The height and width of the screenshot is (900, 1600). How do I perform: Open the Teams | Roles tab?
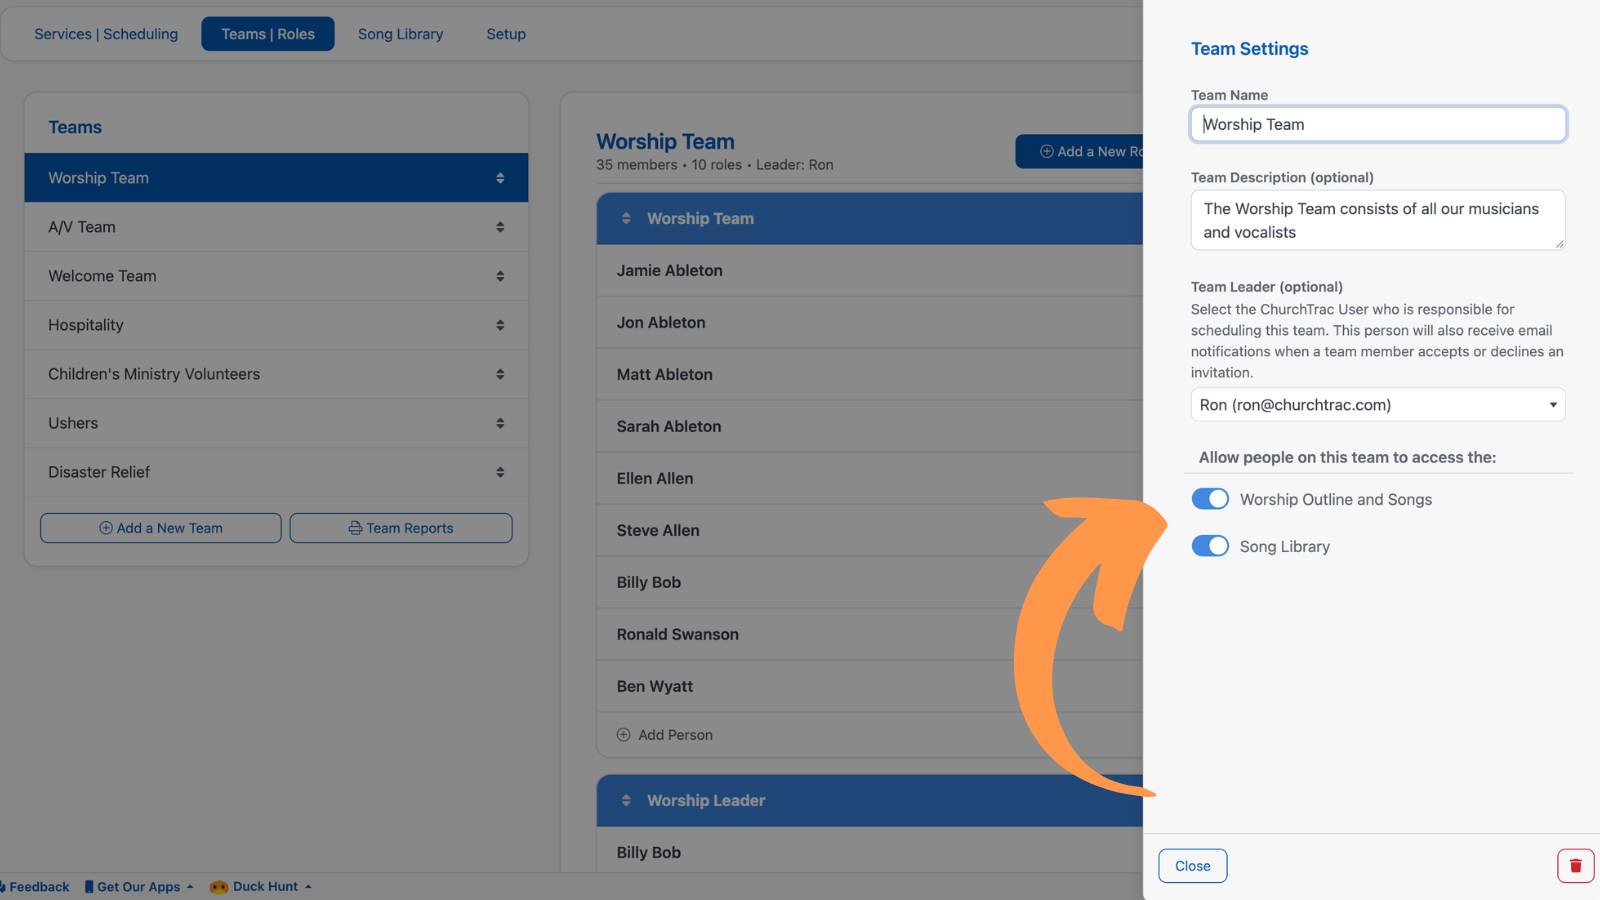268,34
